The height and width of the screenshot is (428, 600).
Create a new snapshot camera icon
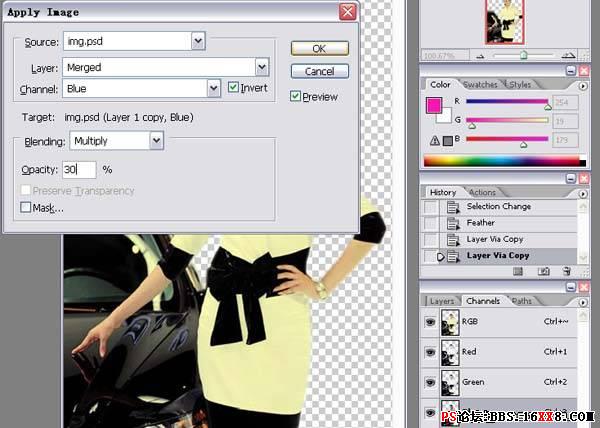pos(543,272)
